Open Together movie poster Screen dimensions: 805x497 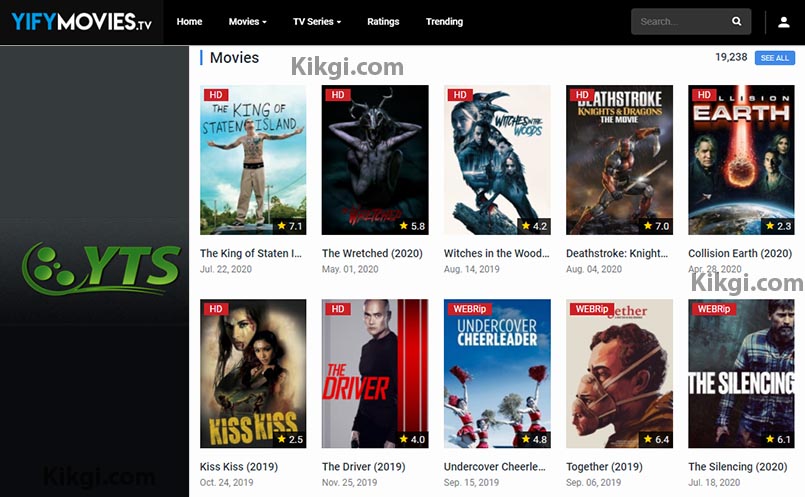(x=620, y=374)
